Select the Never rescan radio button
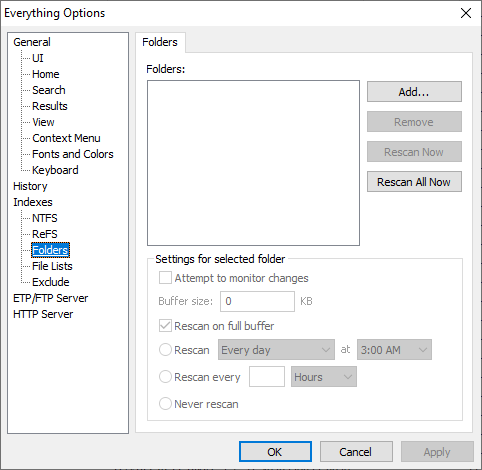Viewport: 482px width, 470px height. pos(165,404)
